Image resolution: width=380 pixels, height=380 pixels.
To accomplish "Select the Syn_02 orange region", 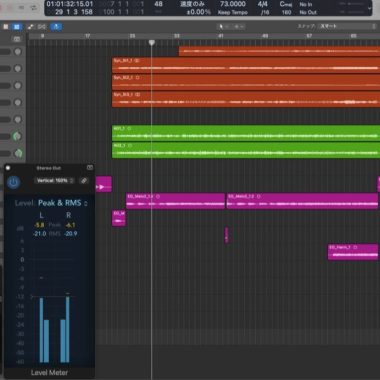I will pos(246,82).
